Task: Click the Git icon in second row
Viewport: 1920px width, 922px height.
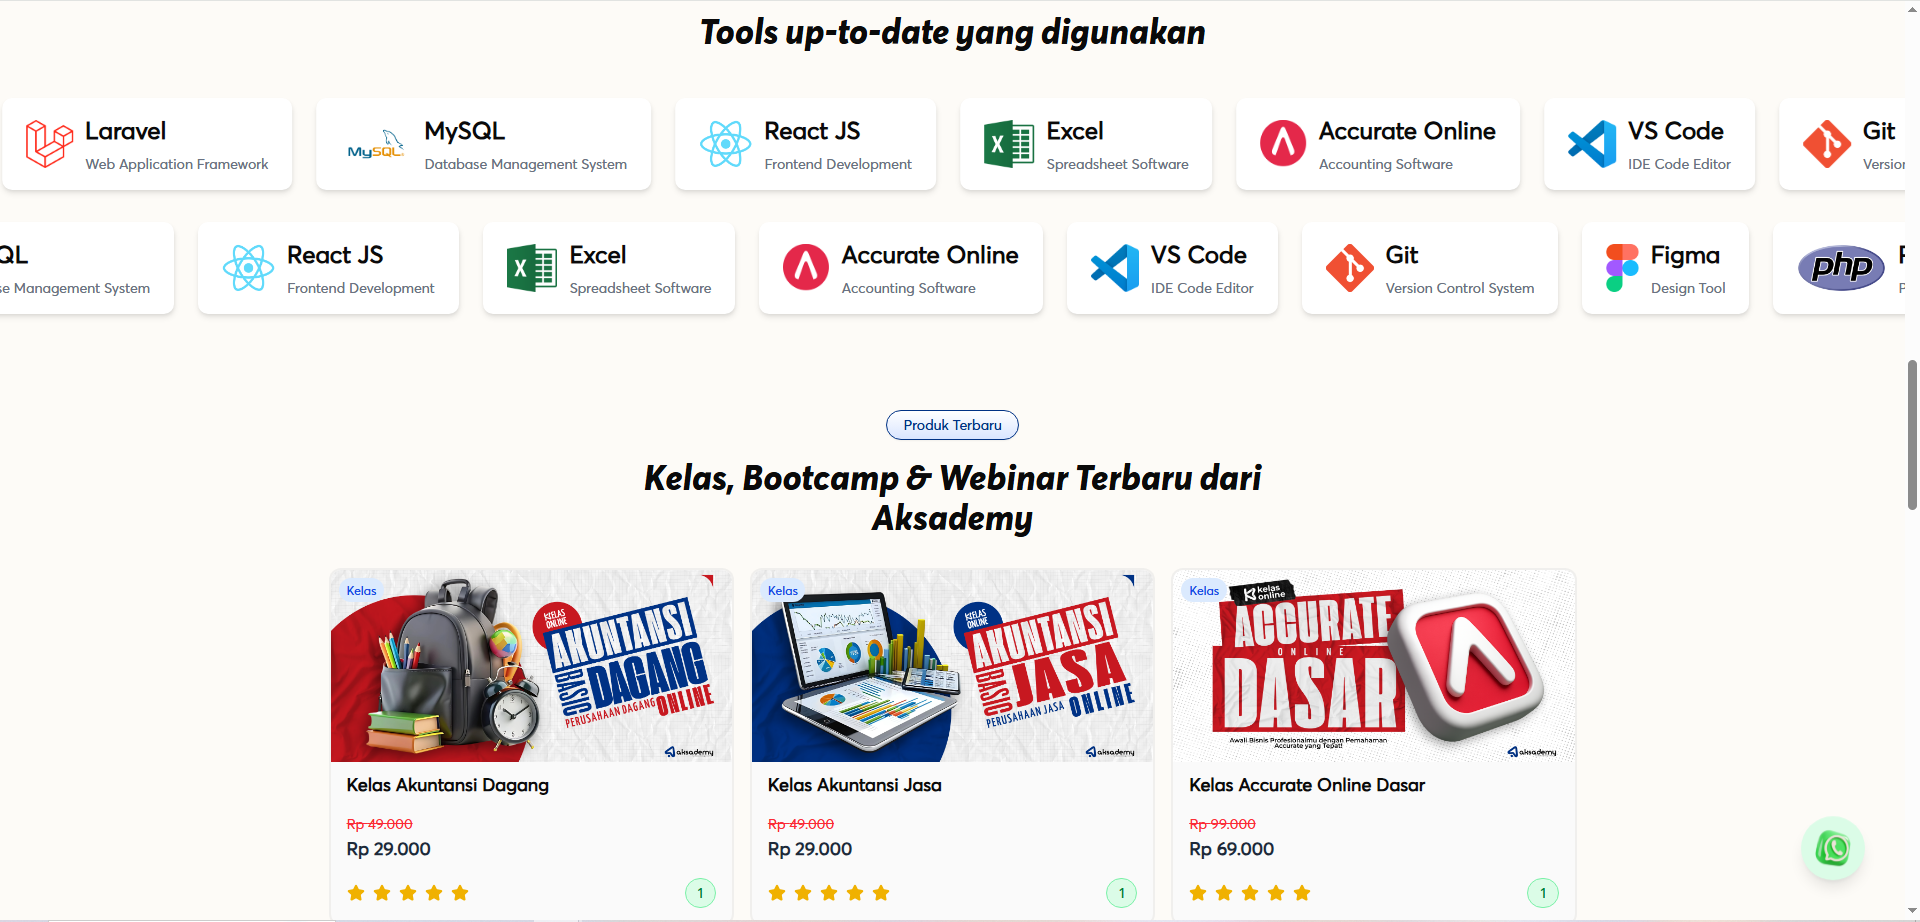Action: coord(1350,268)
